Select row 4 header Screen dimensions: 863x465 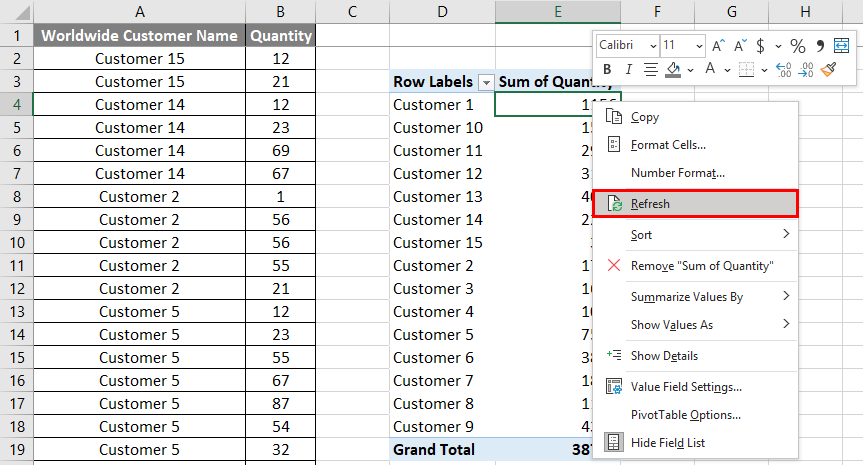click(x=17, y=105)
